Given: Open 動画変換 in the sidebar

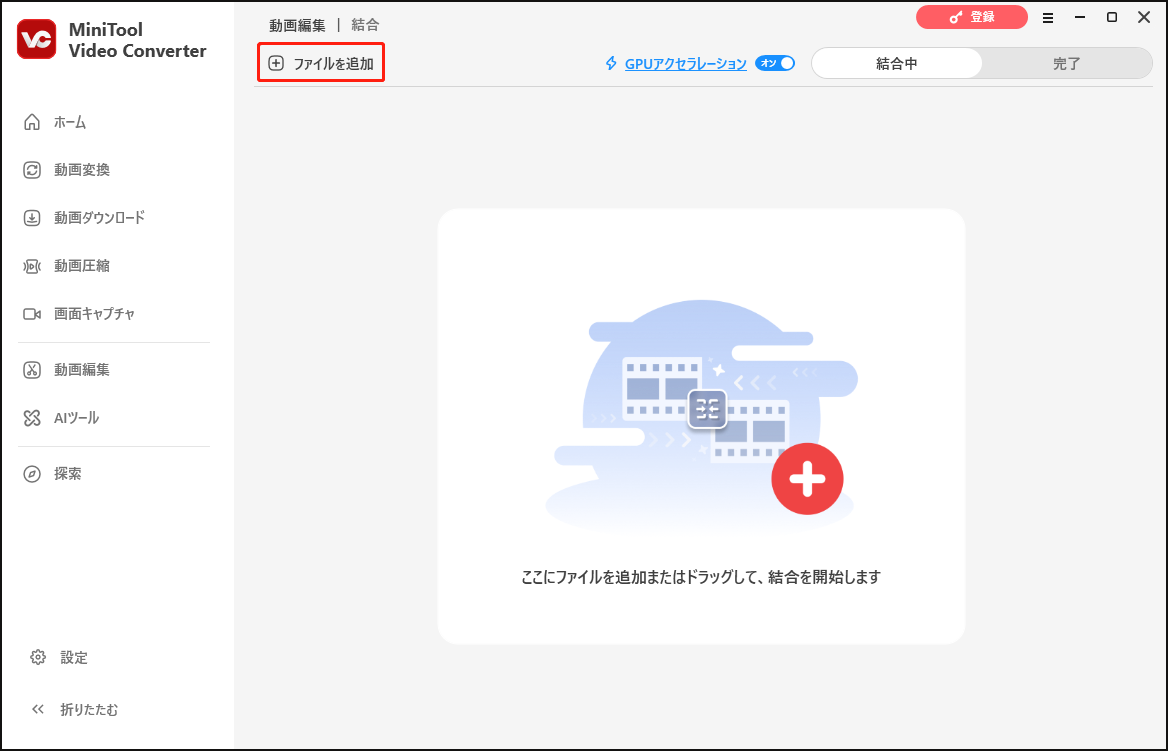Looking at the screenshot, I should [66, 170].
